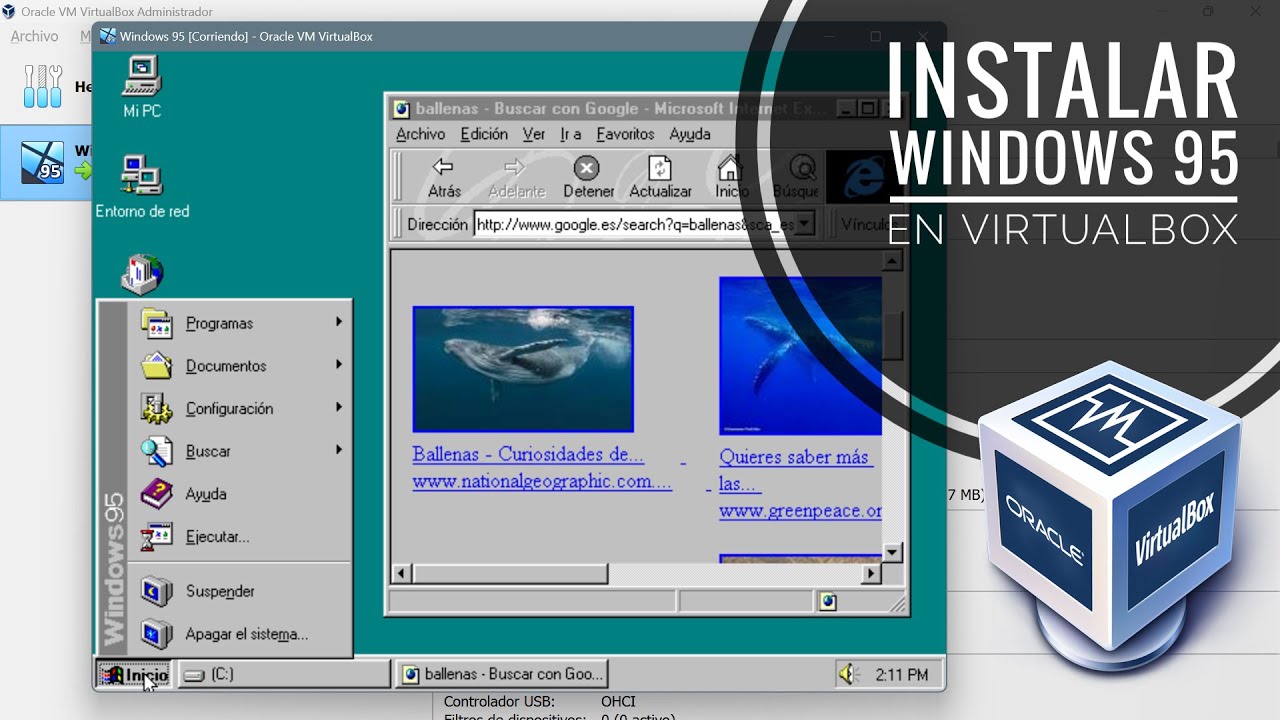The width and height of the screenshot is (1280, 720).
Task: Open Configuración in the Start menu
Action: 242,408
